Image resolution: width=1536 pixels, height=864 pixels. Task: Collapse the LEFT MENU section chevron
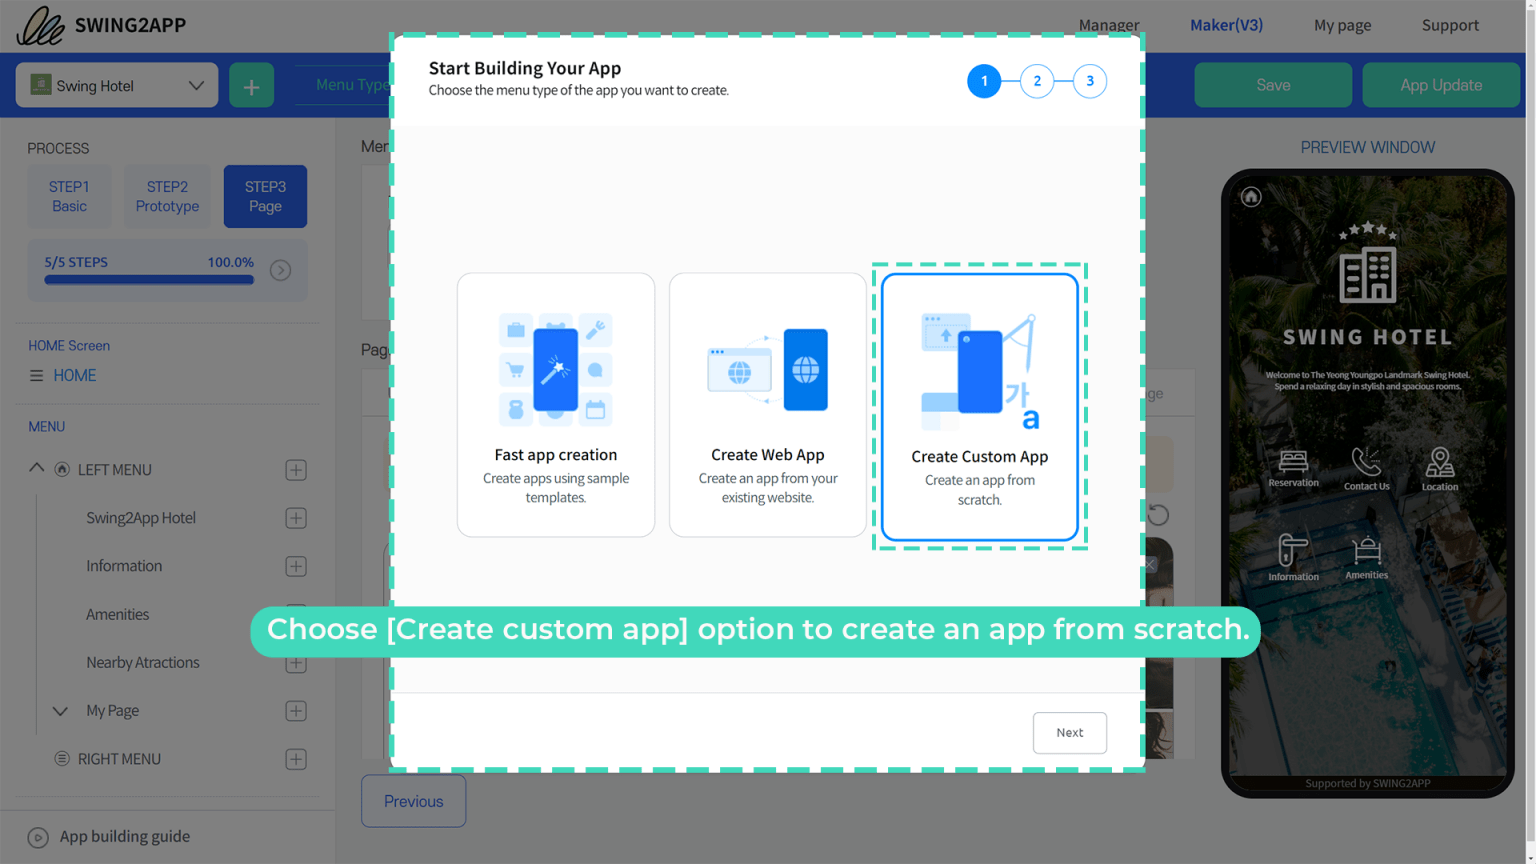[36, 469]
